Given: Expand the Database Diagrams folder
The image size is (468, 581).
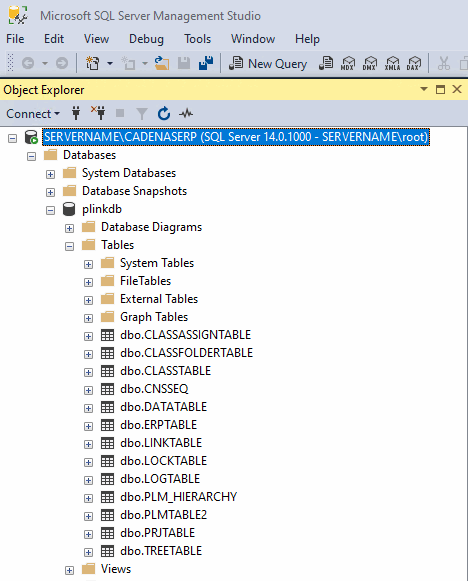Looking at the screenshot, I should click(x=69, y=228).
